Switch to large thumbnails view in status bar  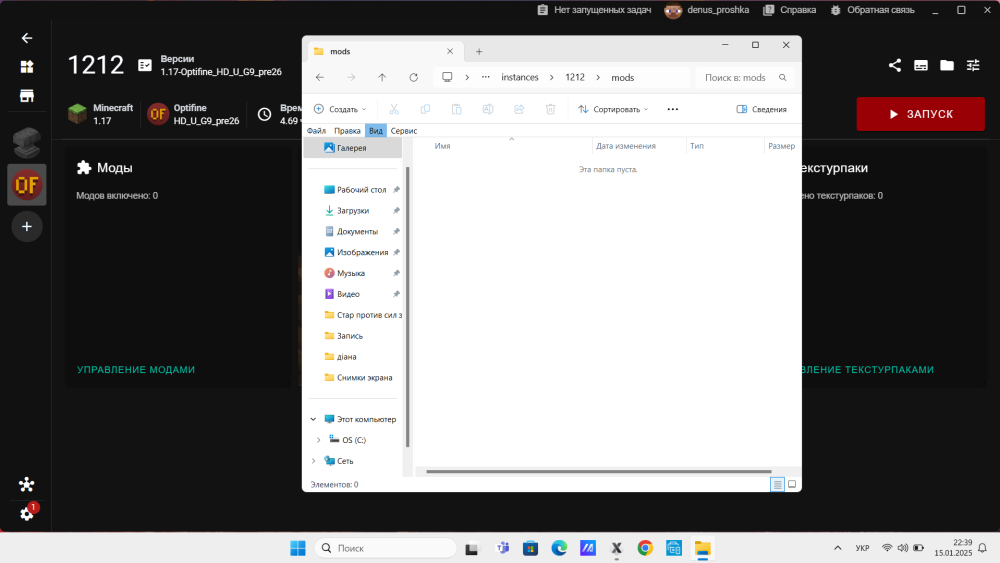792,484
